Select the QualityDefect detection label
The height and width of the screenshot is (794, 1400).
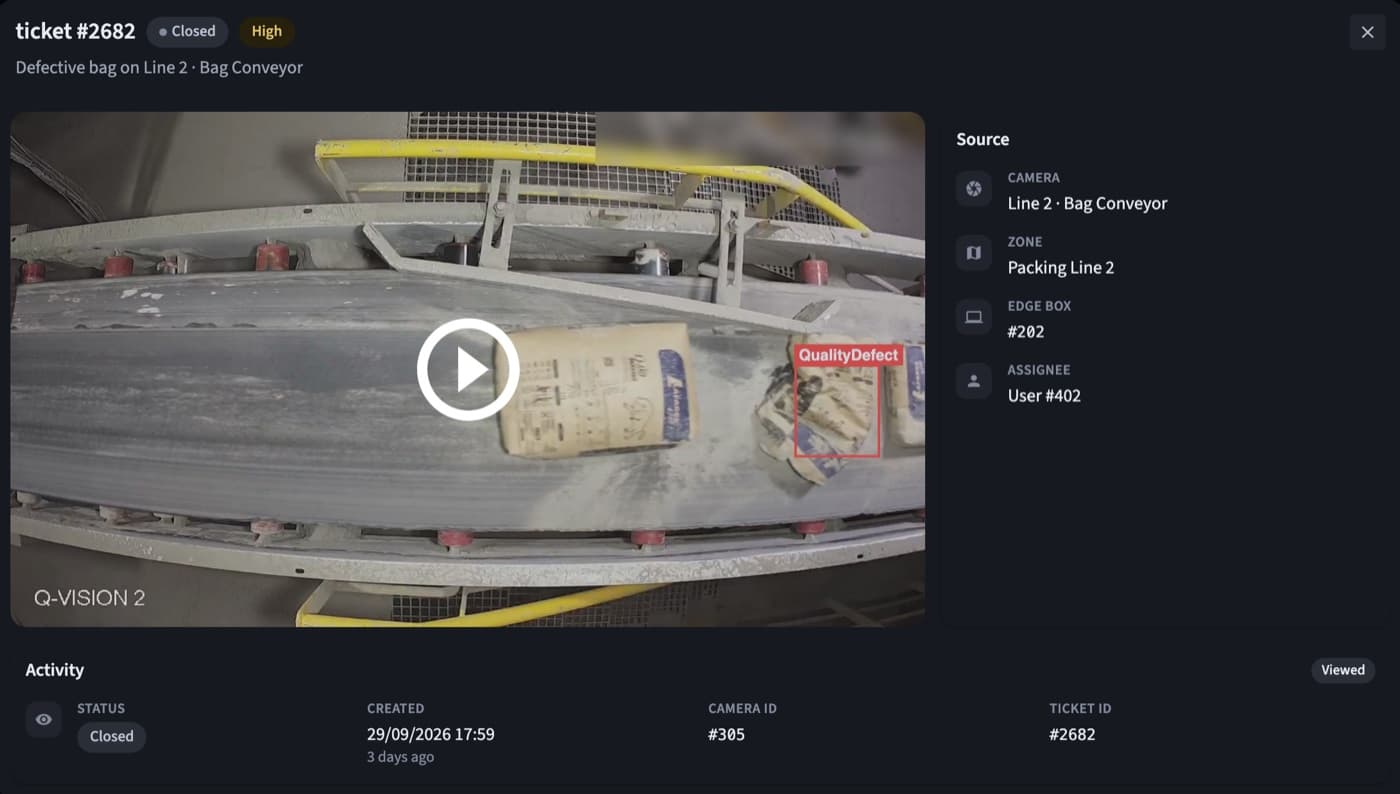[848, 355]
